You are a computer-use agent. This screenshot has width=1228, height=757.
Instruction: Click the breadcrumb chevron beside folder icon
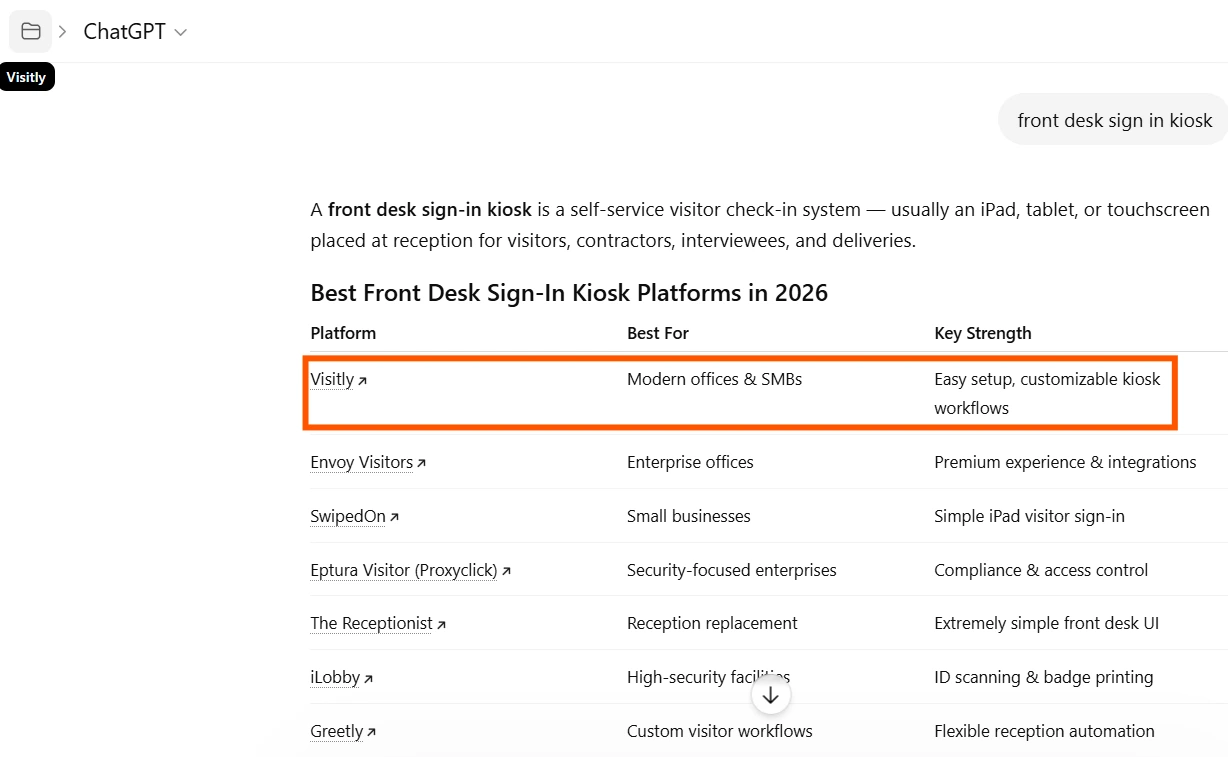[x=62, y=32]
